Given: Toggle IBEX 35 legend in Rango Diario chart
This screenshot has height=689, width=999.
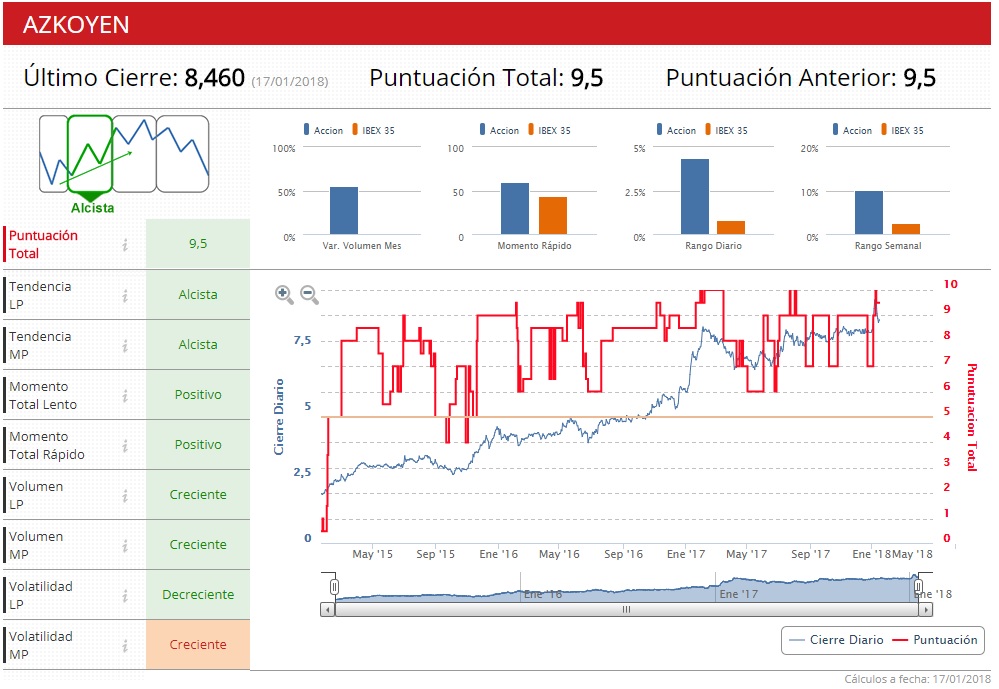Looking at the screenshot, I should 726,130.
